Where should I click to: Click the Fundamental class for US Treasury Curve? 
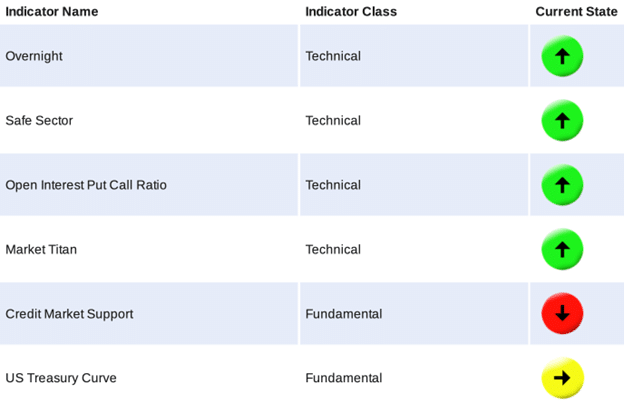(344, 378)
